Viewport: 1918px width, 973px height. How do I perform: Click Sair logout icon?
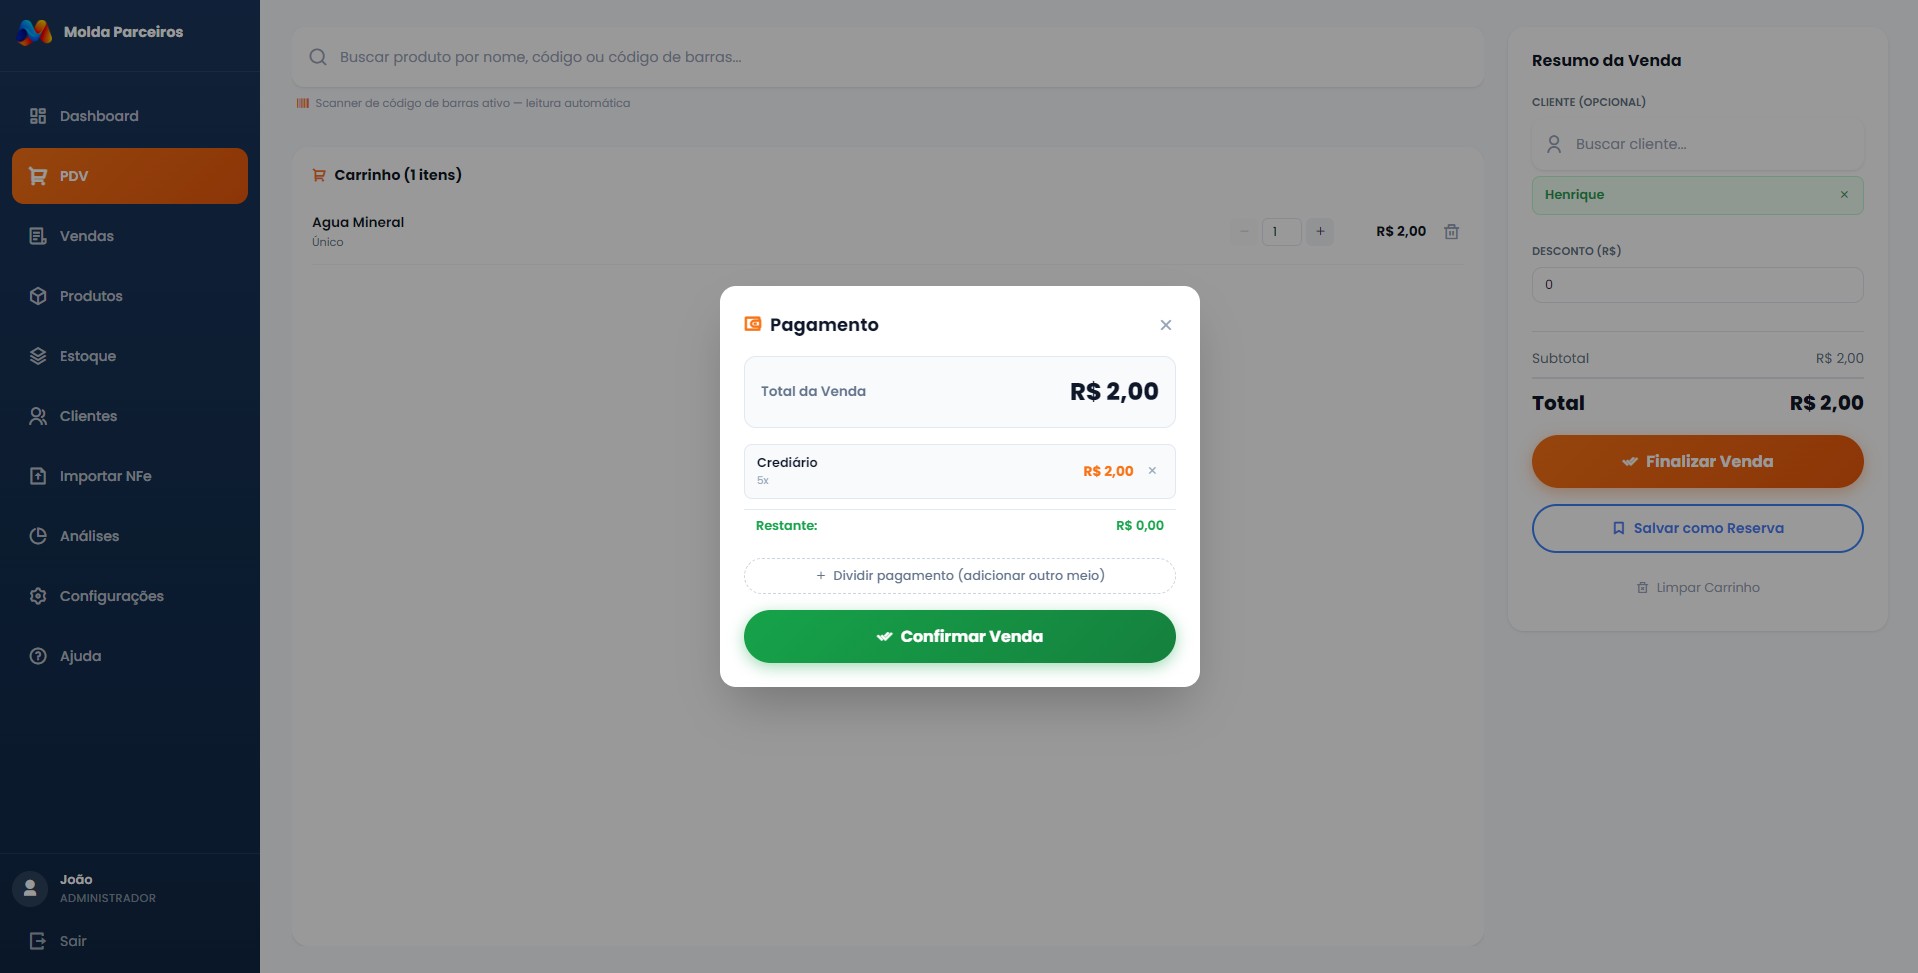[x=38, y=941]
